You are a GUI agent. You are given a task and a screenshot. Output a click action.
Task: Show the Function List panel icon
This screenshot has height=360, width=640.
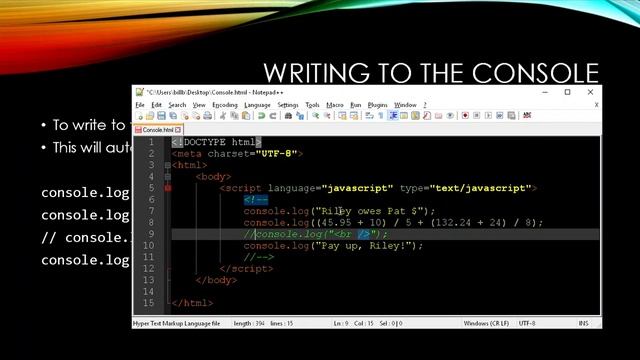(427, 116)
